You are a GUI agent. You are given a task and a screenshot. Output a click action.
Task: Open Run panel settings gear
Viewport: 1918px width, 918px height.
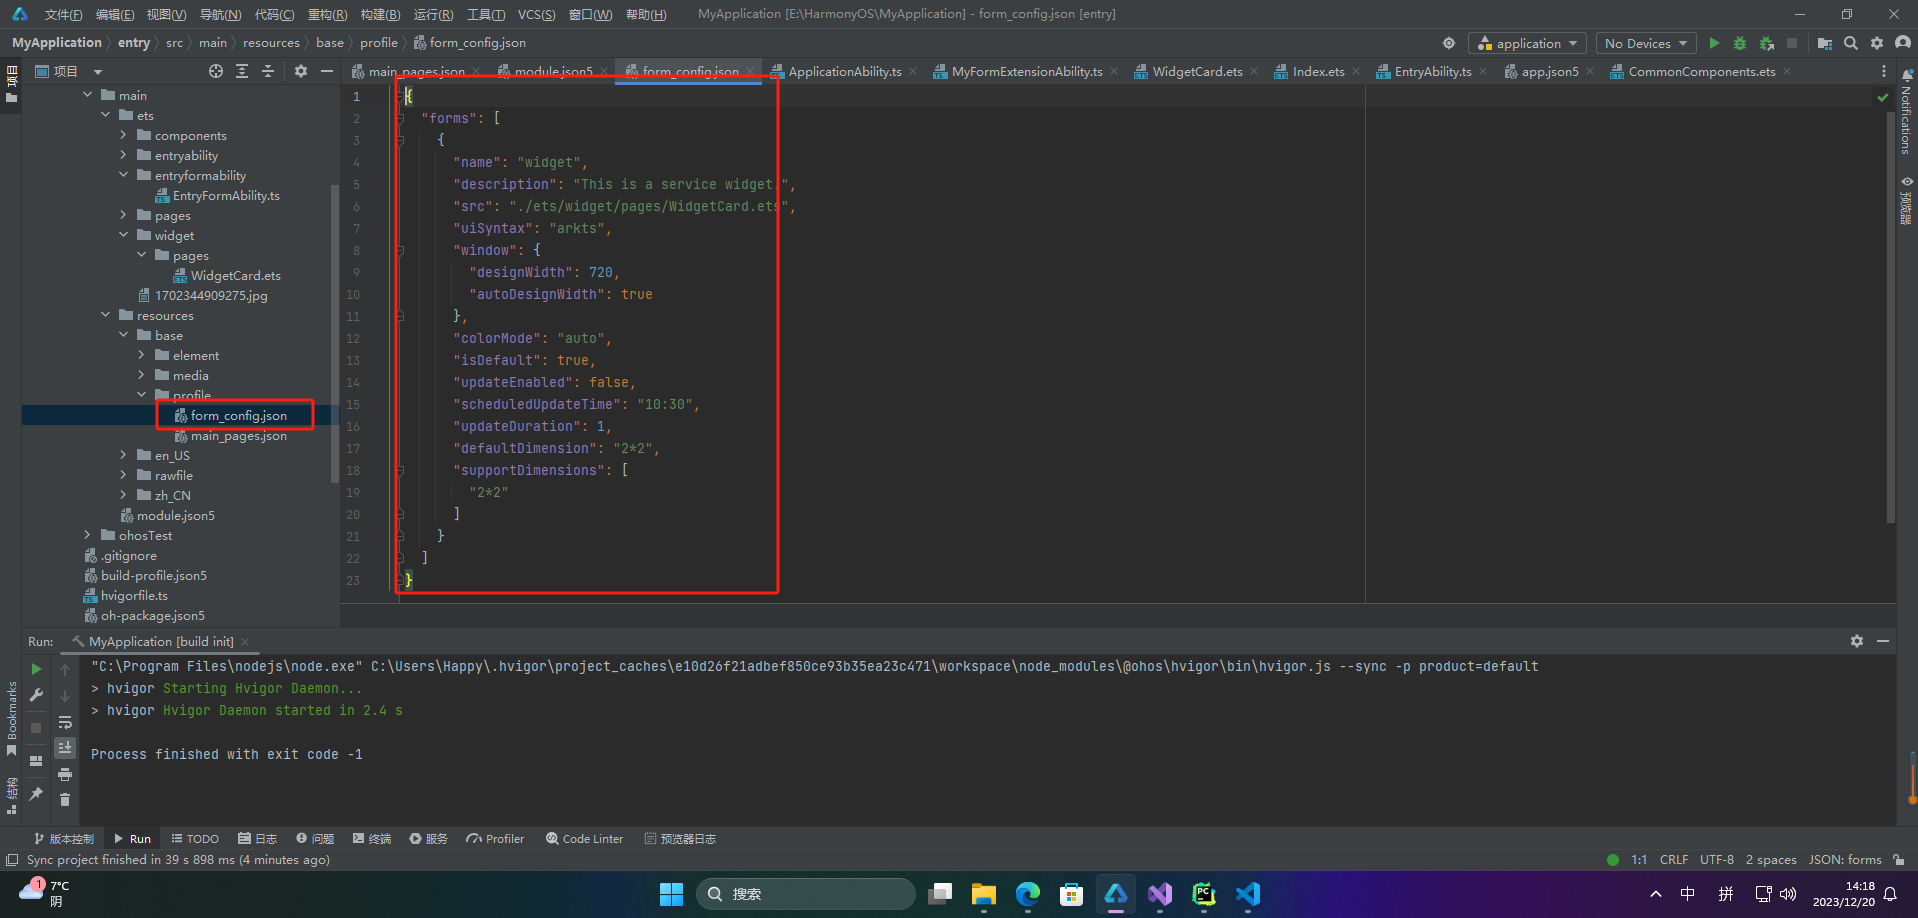tap(1857, 641)
